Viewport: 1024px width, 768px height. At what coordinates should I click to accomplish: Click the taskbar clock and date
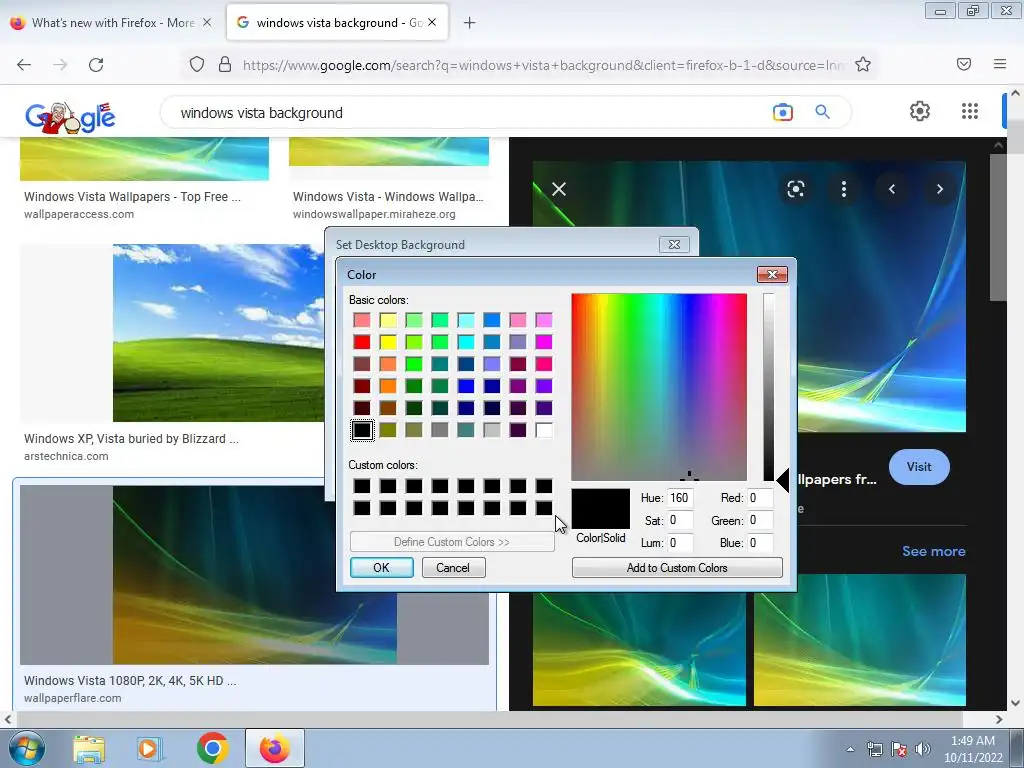(973, 749)
